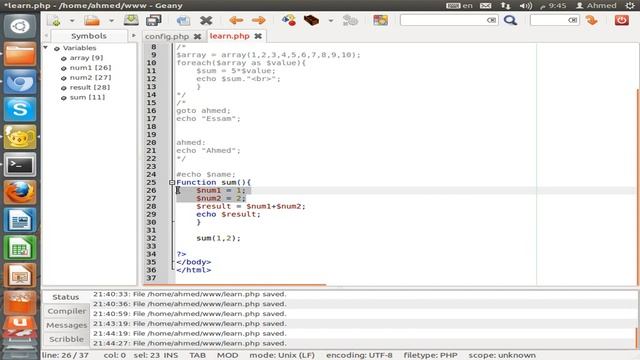Show previous sidebar tab with left arrow
The width and height of the screenshot is (640, 360).
(46, 36)
